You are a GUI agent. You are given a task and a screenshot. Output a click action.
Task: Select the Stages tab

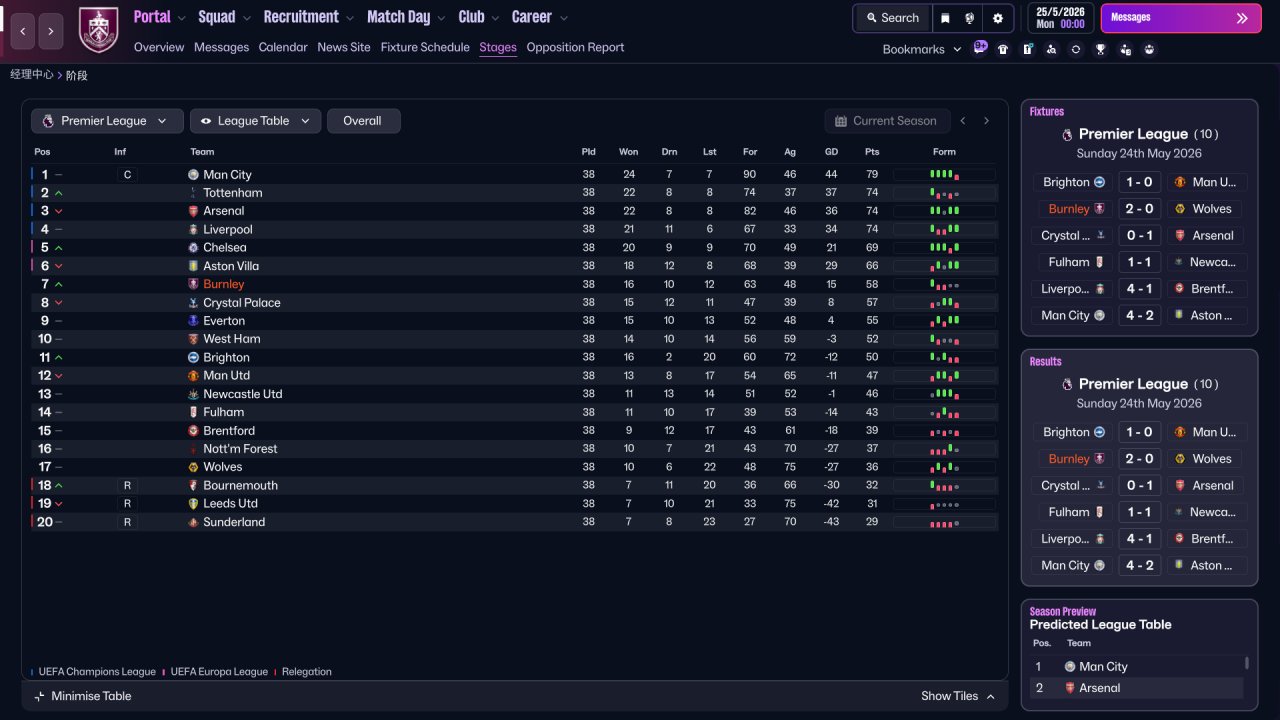[498, 47]
